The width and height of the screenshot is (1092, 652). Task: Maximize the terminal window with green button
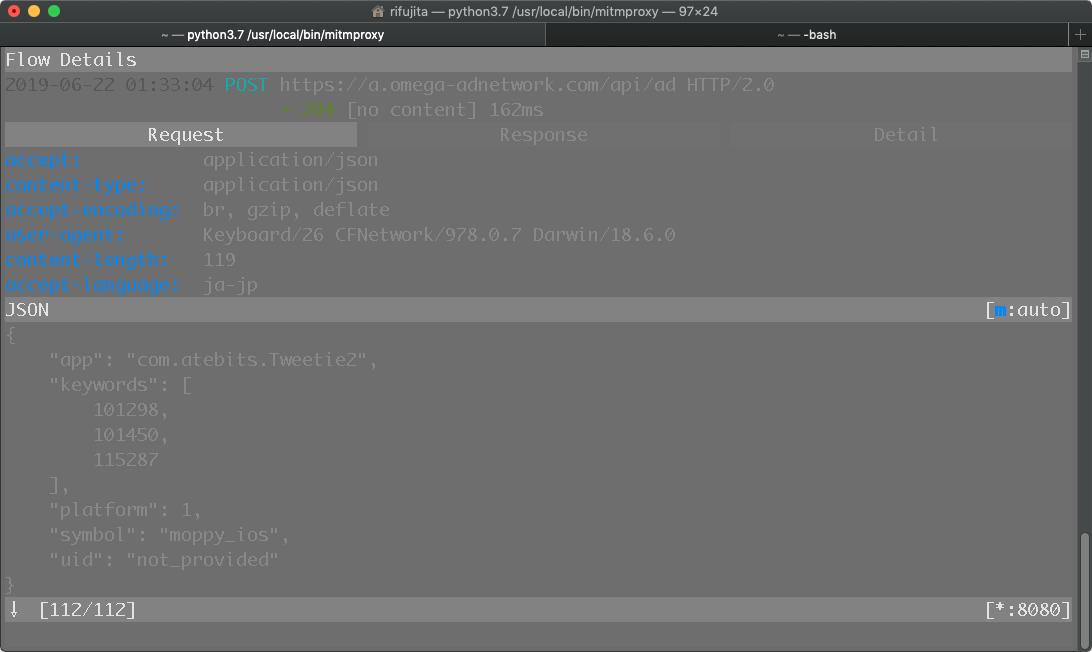pos(54,11)
